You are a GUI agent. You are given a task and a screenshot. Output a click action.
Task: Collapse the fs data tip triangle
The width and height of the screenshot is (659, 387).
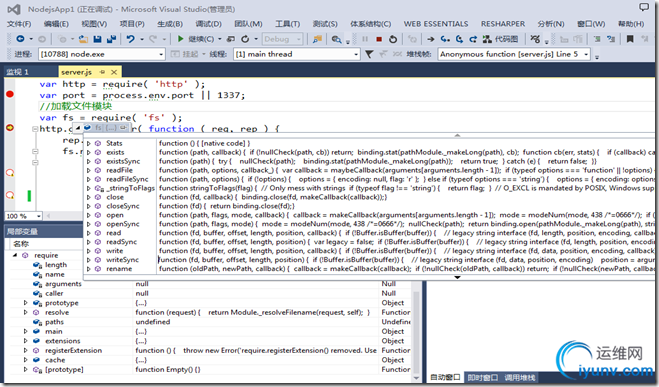[78, 127]
